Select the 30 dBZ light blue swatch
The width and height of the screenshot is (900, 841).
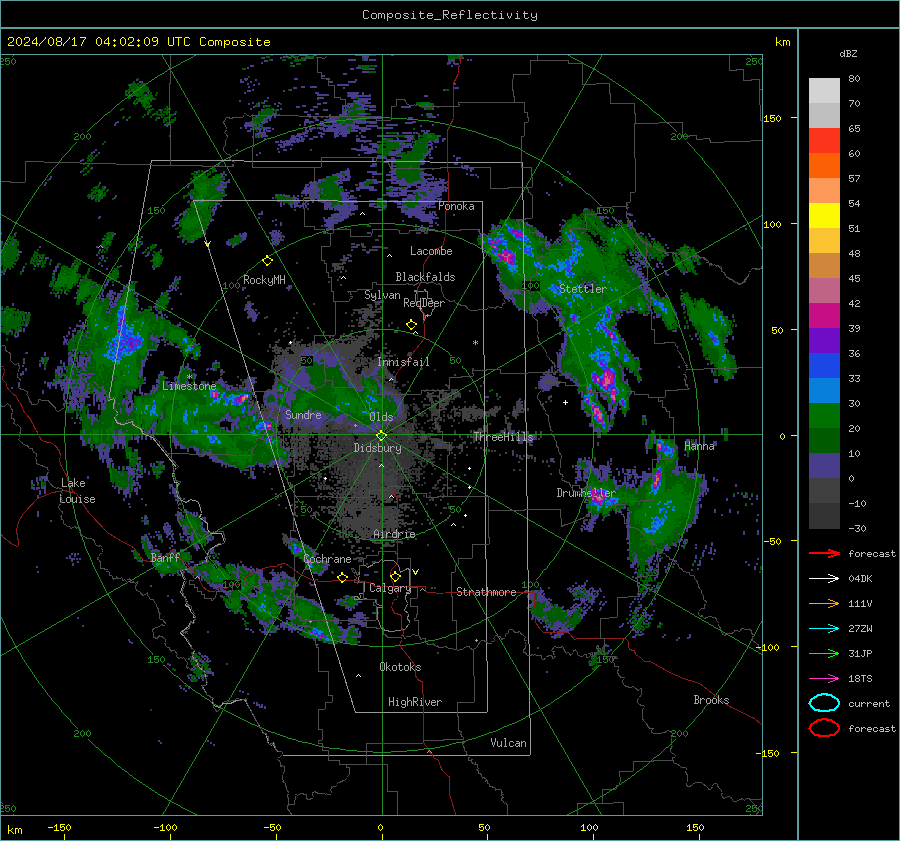824,390
